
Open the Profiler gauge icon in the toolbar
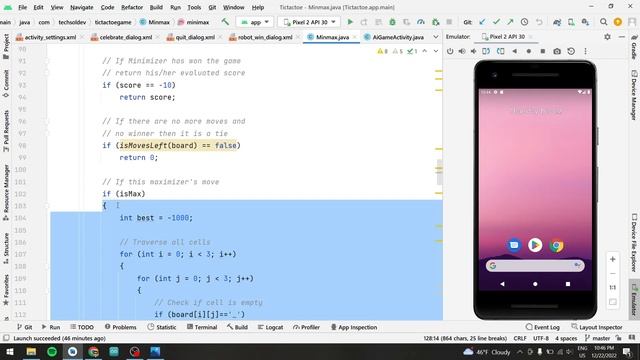(x=421, y=22)
